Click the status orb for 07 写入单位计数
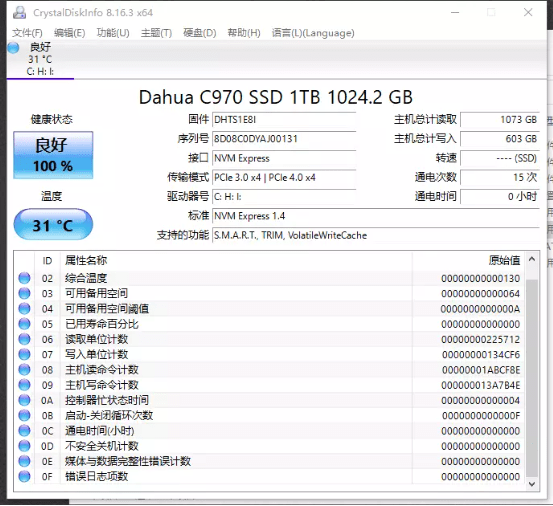The width and height of the screenshot is (553, 506). coord(24,354)
